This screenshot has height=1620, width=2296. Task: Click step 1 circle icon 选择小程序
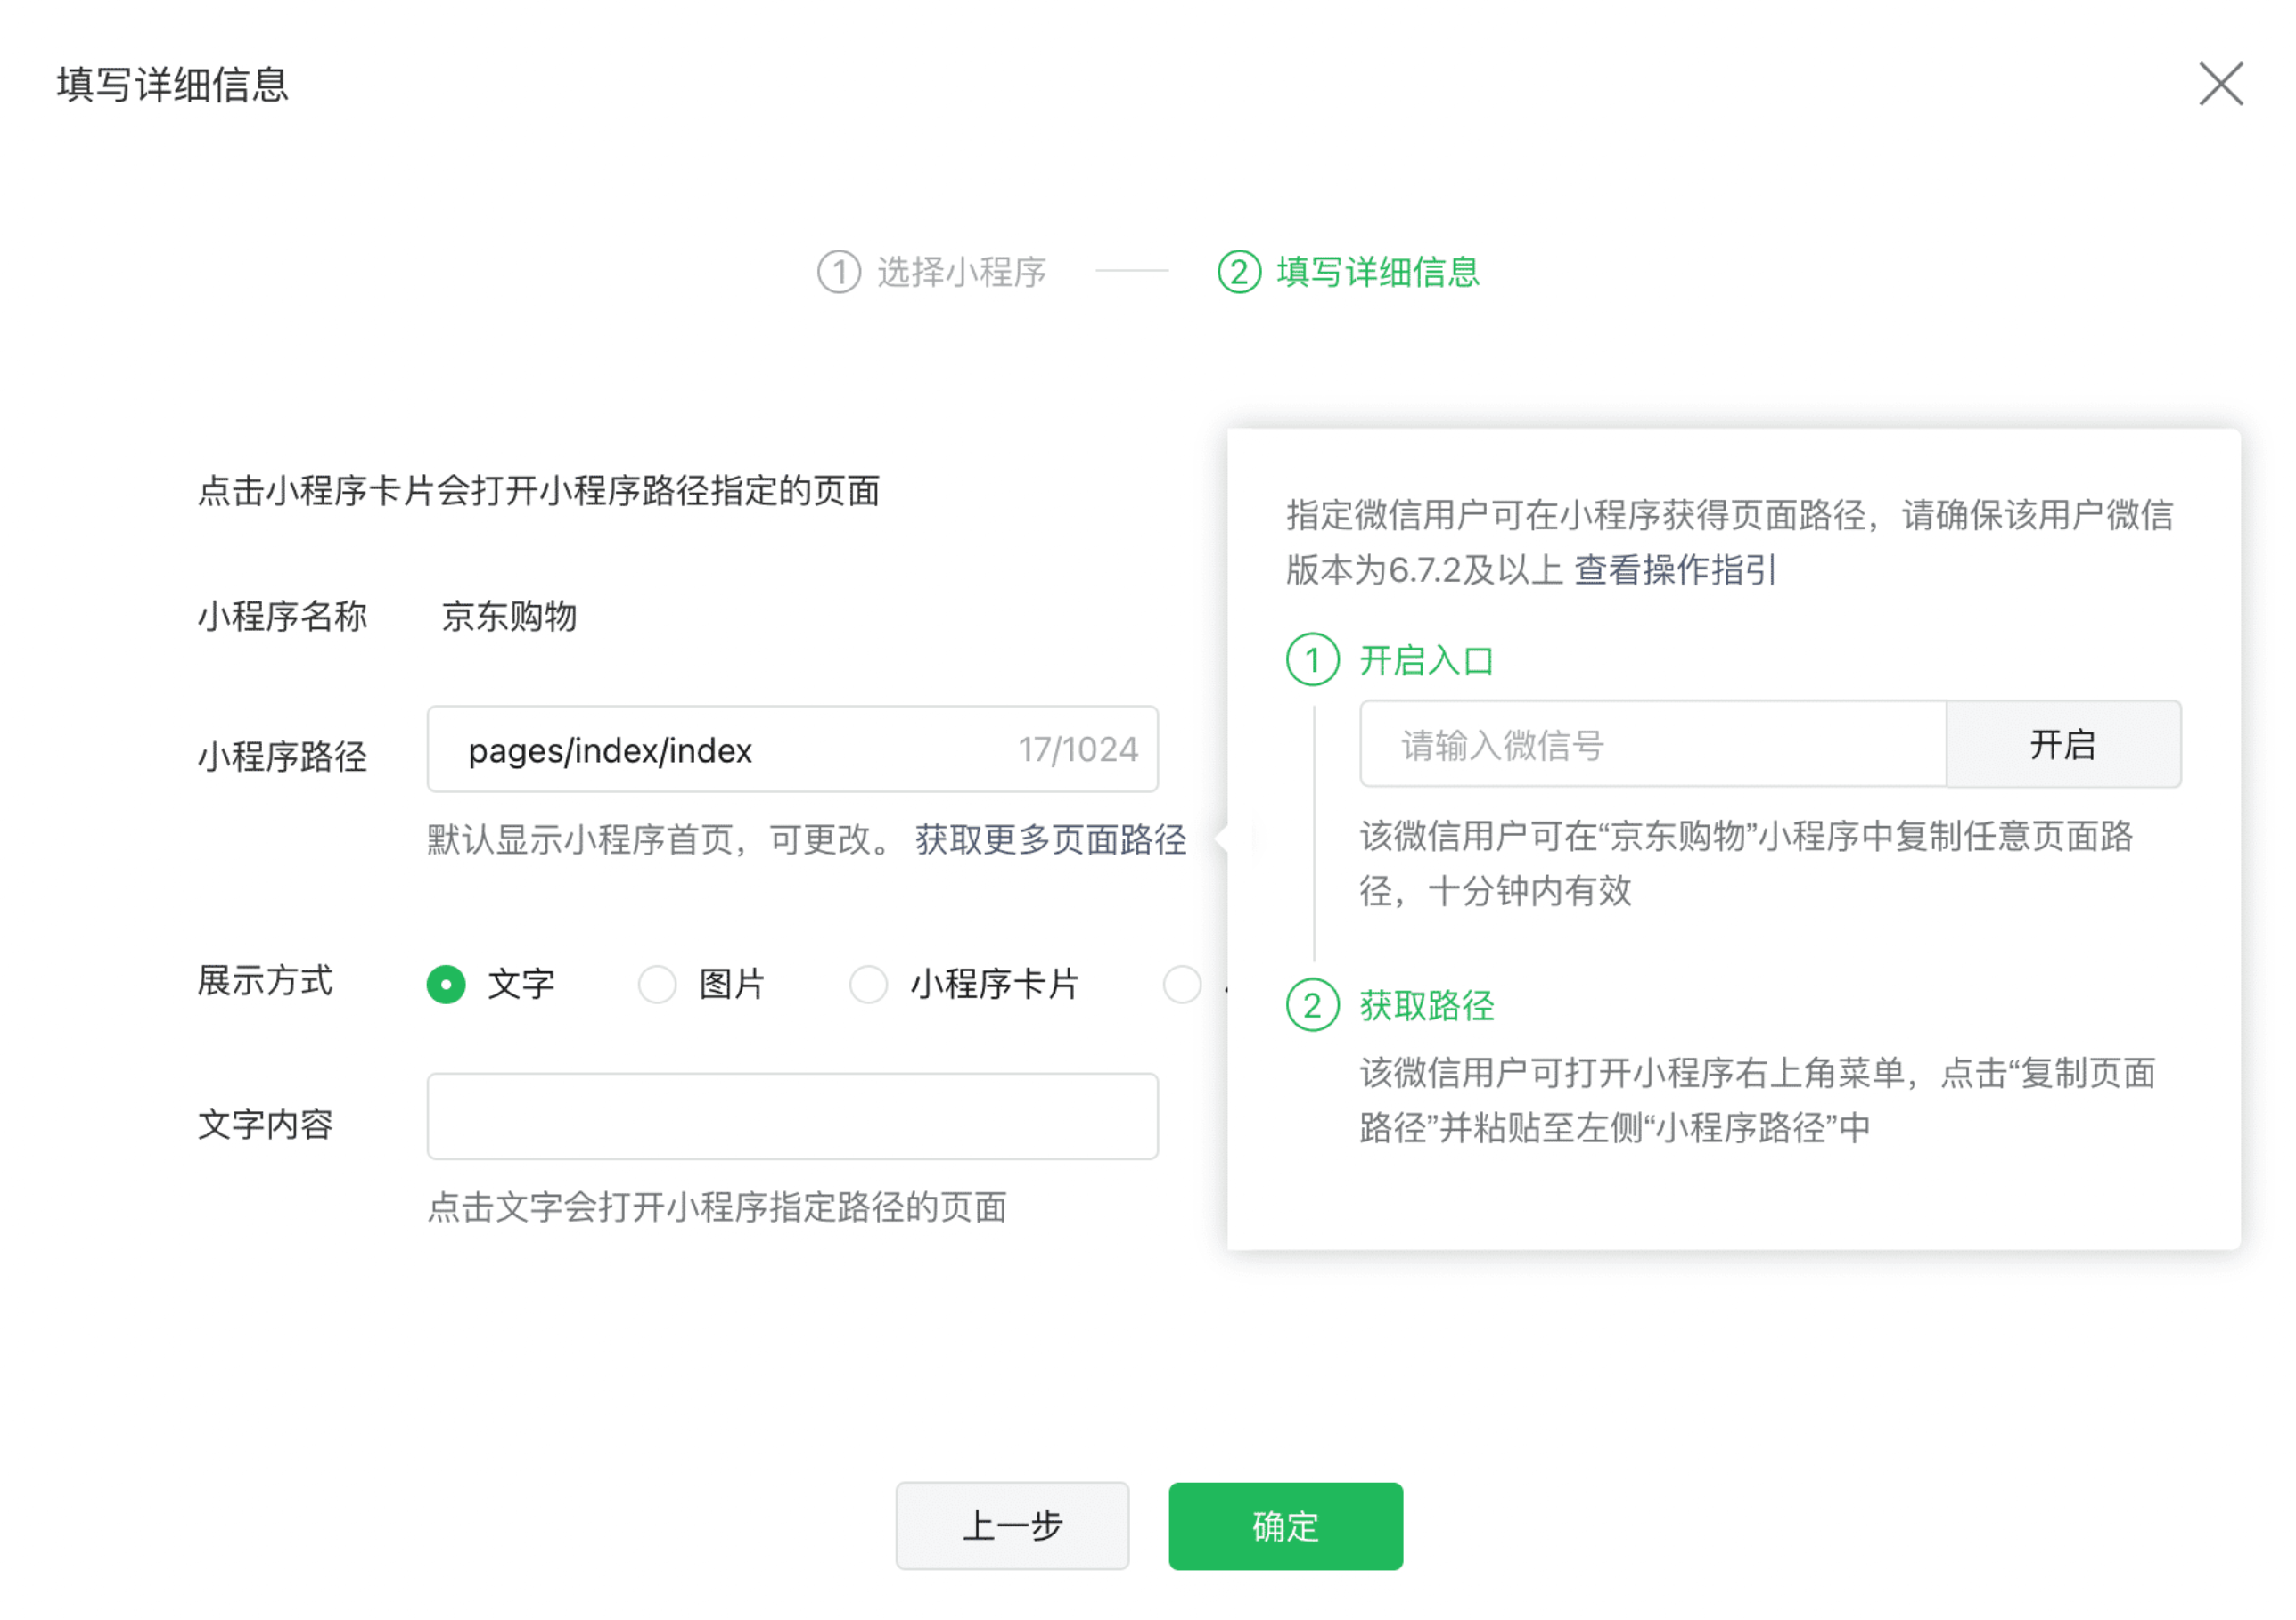coord(838,272)
